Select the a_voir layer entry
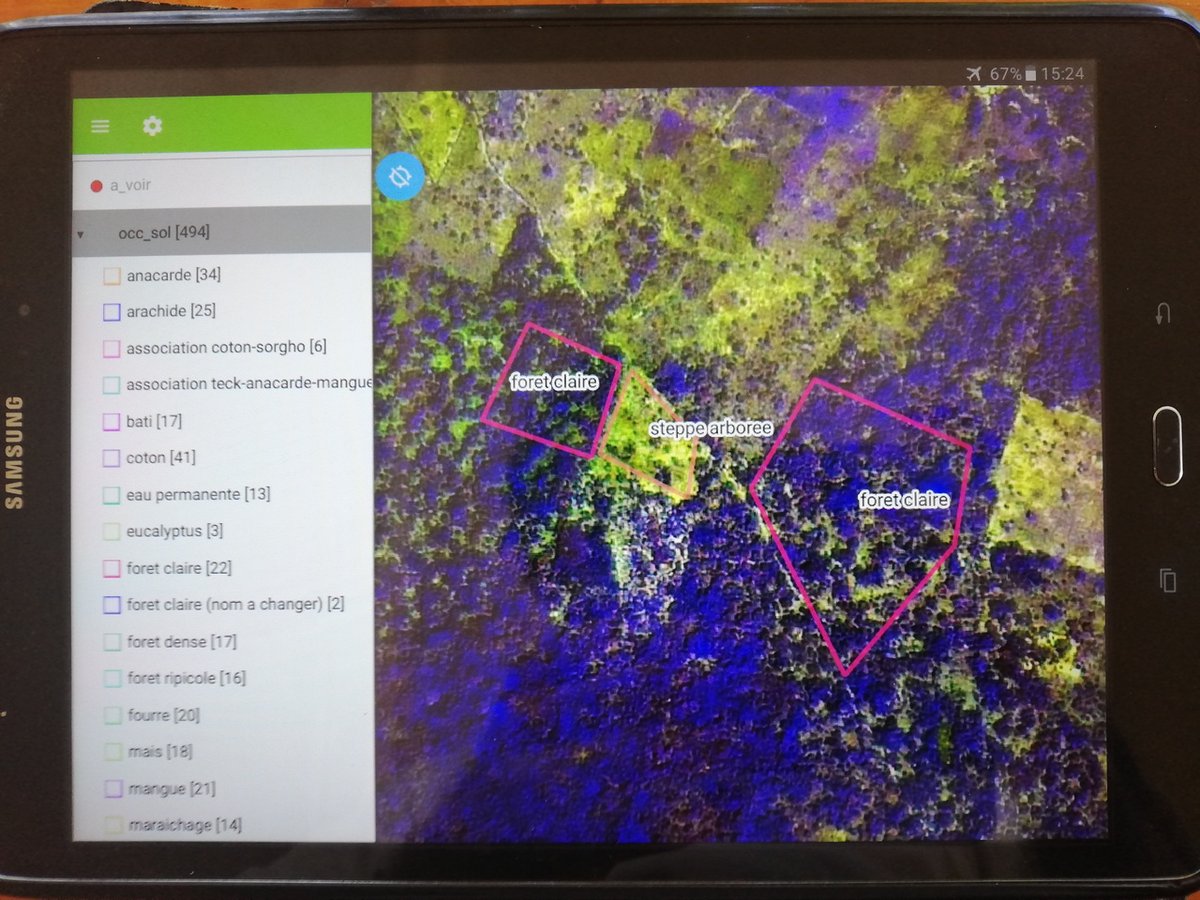The width and height of the screenshot is (1200, 900). tap(130, 184)
